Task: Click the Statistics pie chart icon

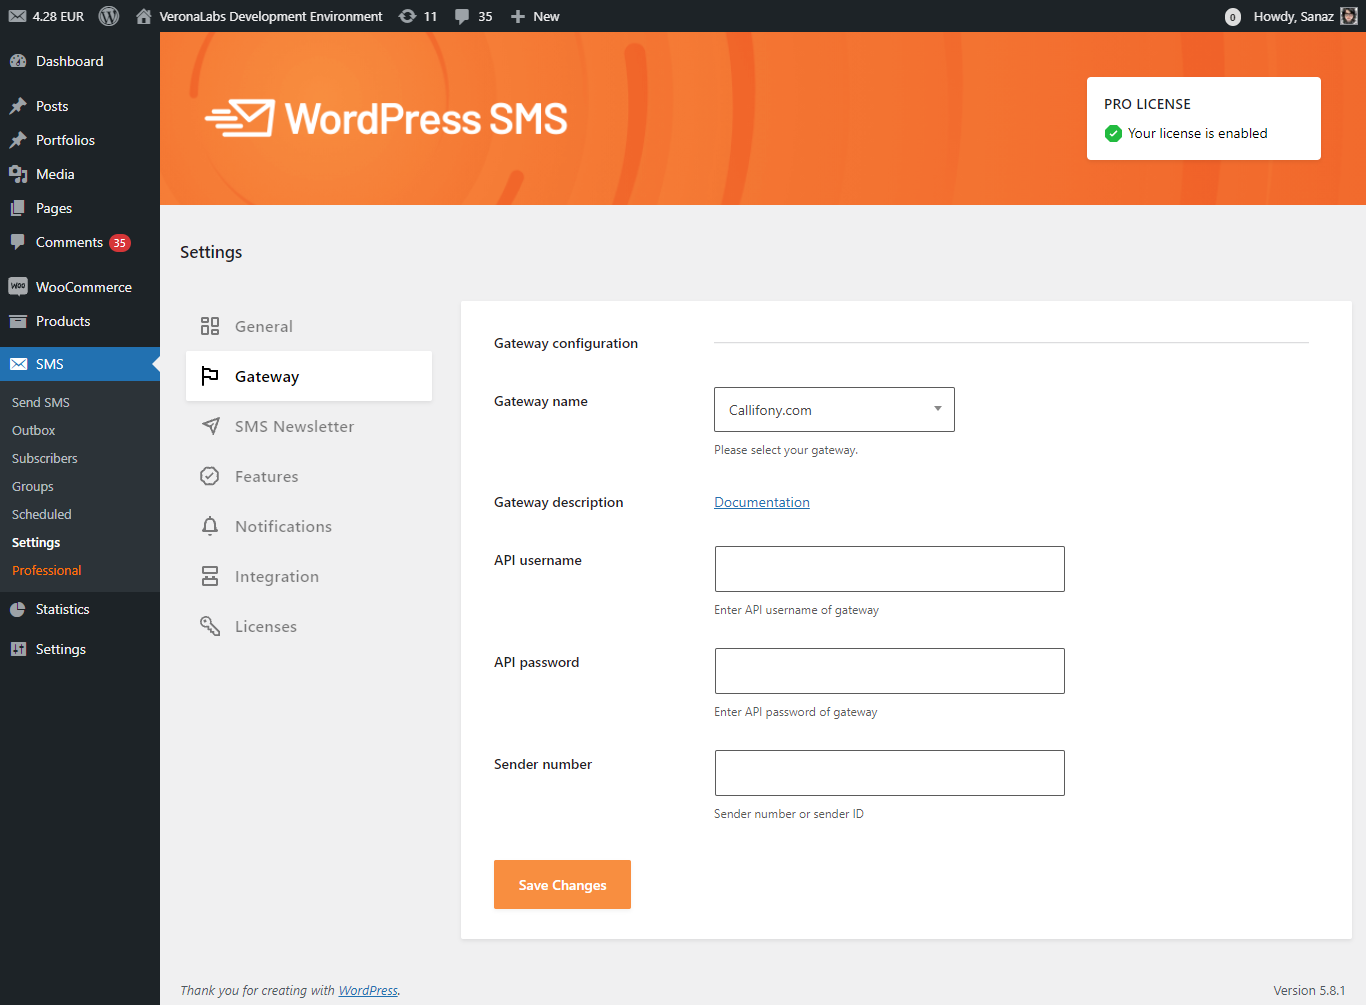Action: pyautogui.click(x=18, y=609)
